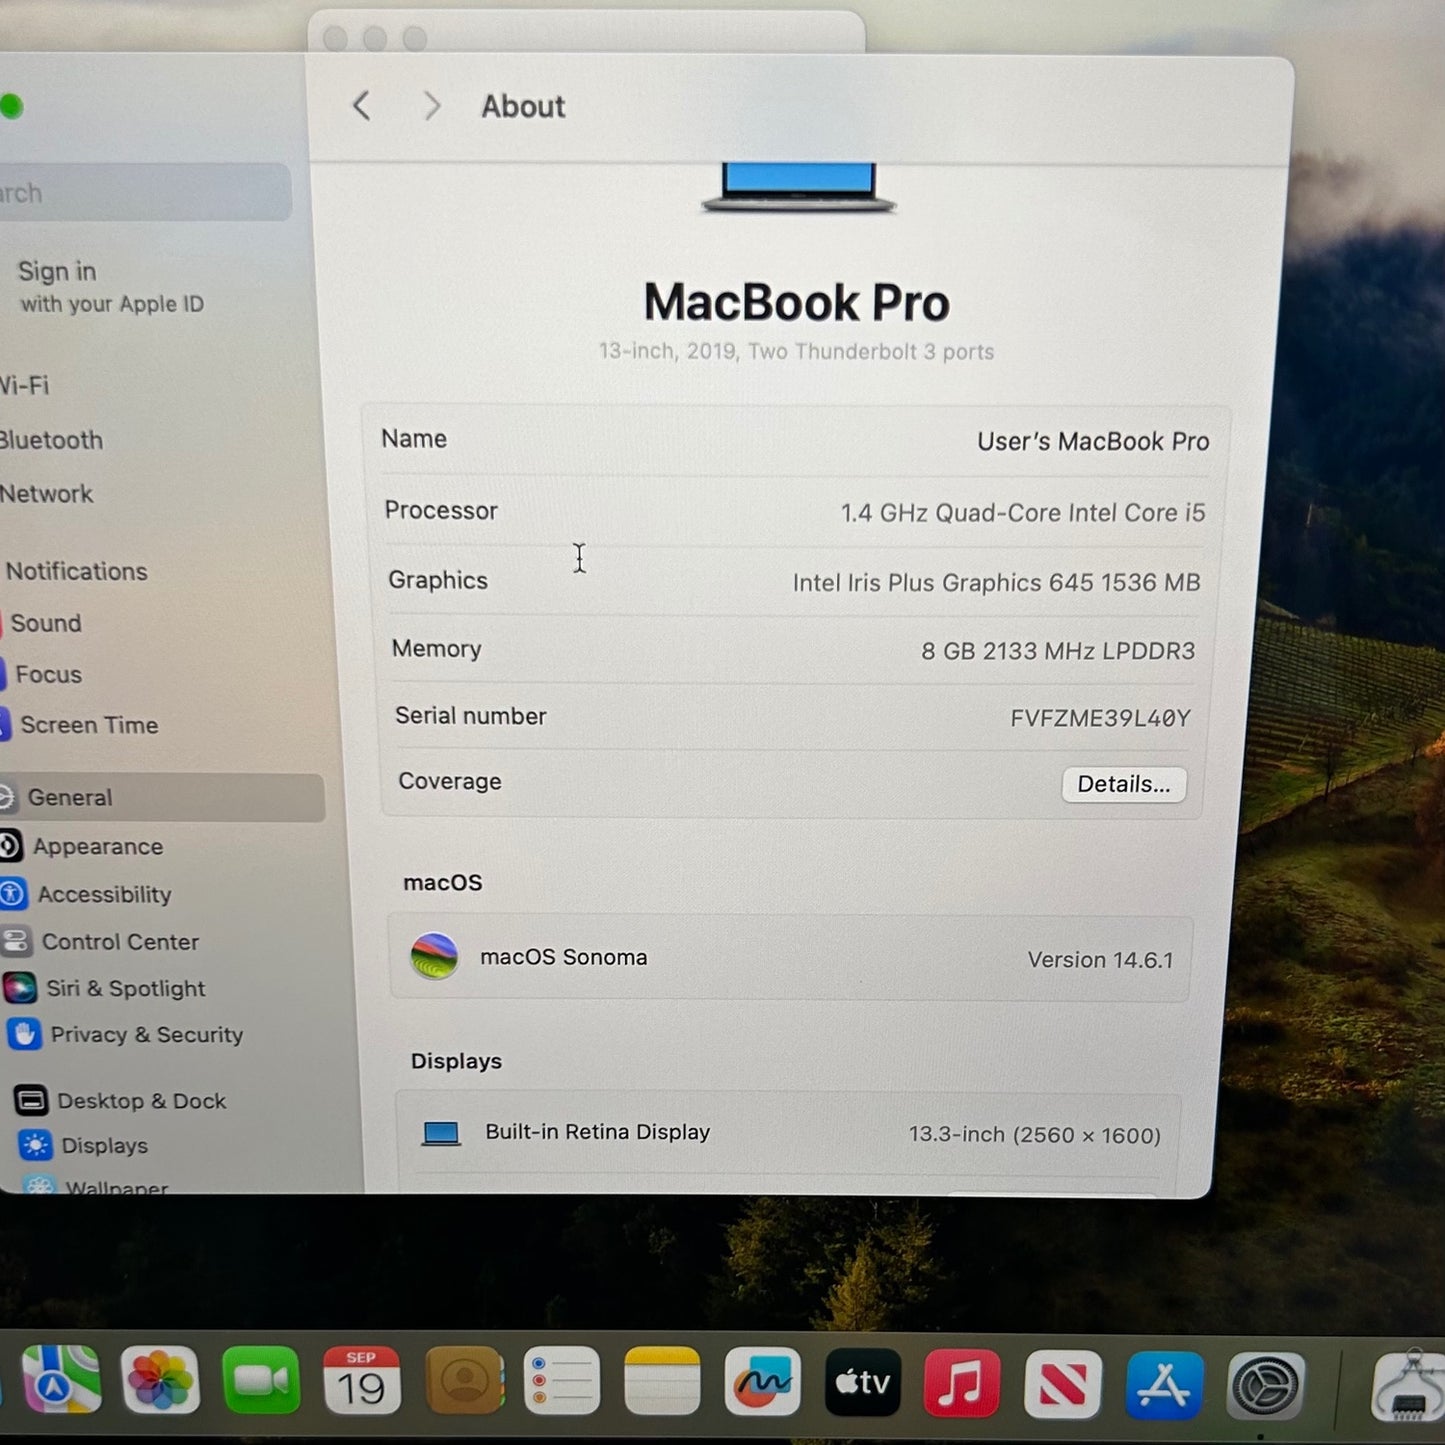
Task: Launch FaceTime from the Dock
Action: pyautogui.click(x=261, y=1382)
